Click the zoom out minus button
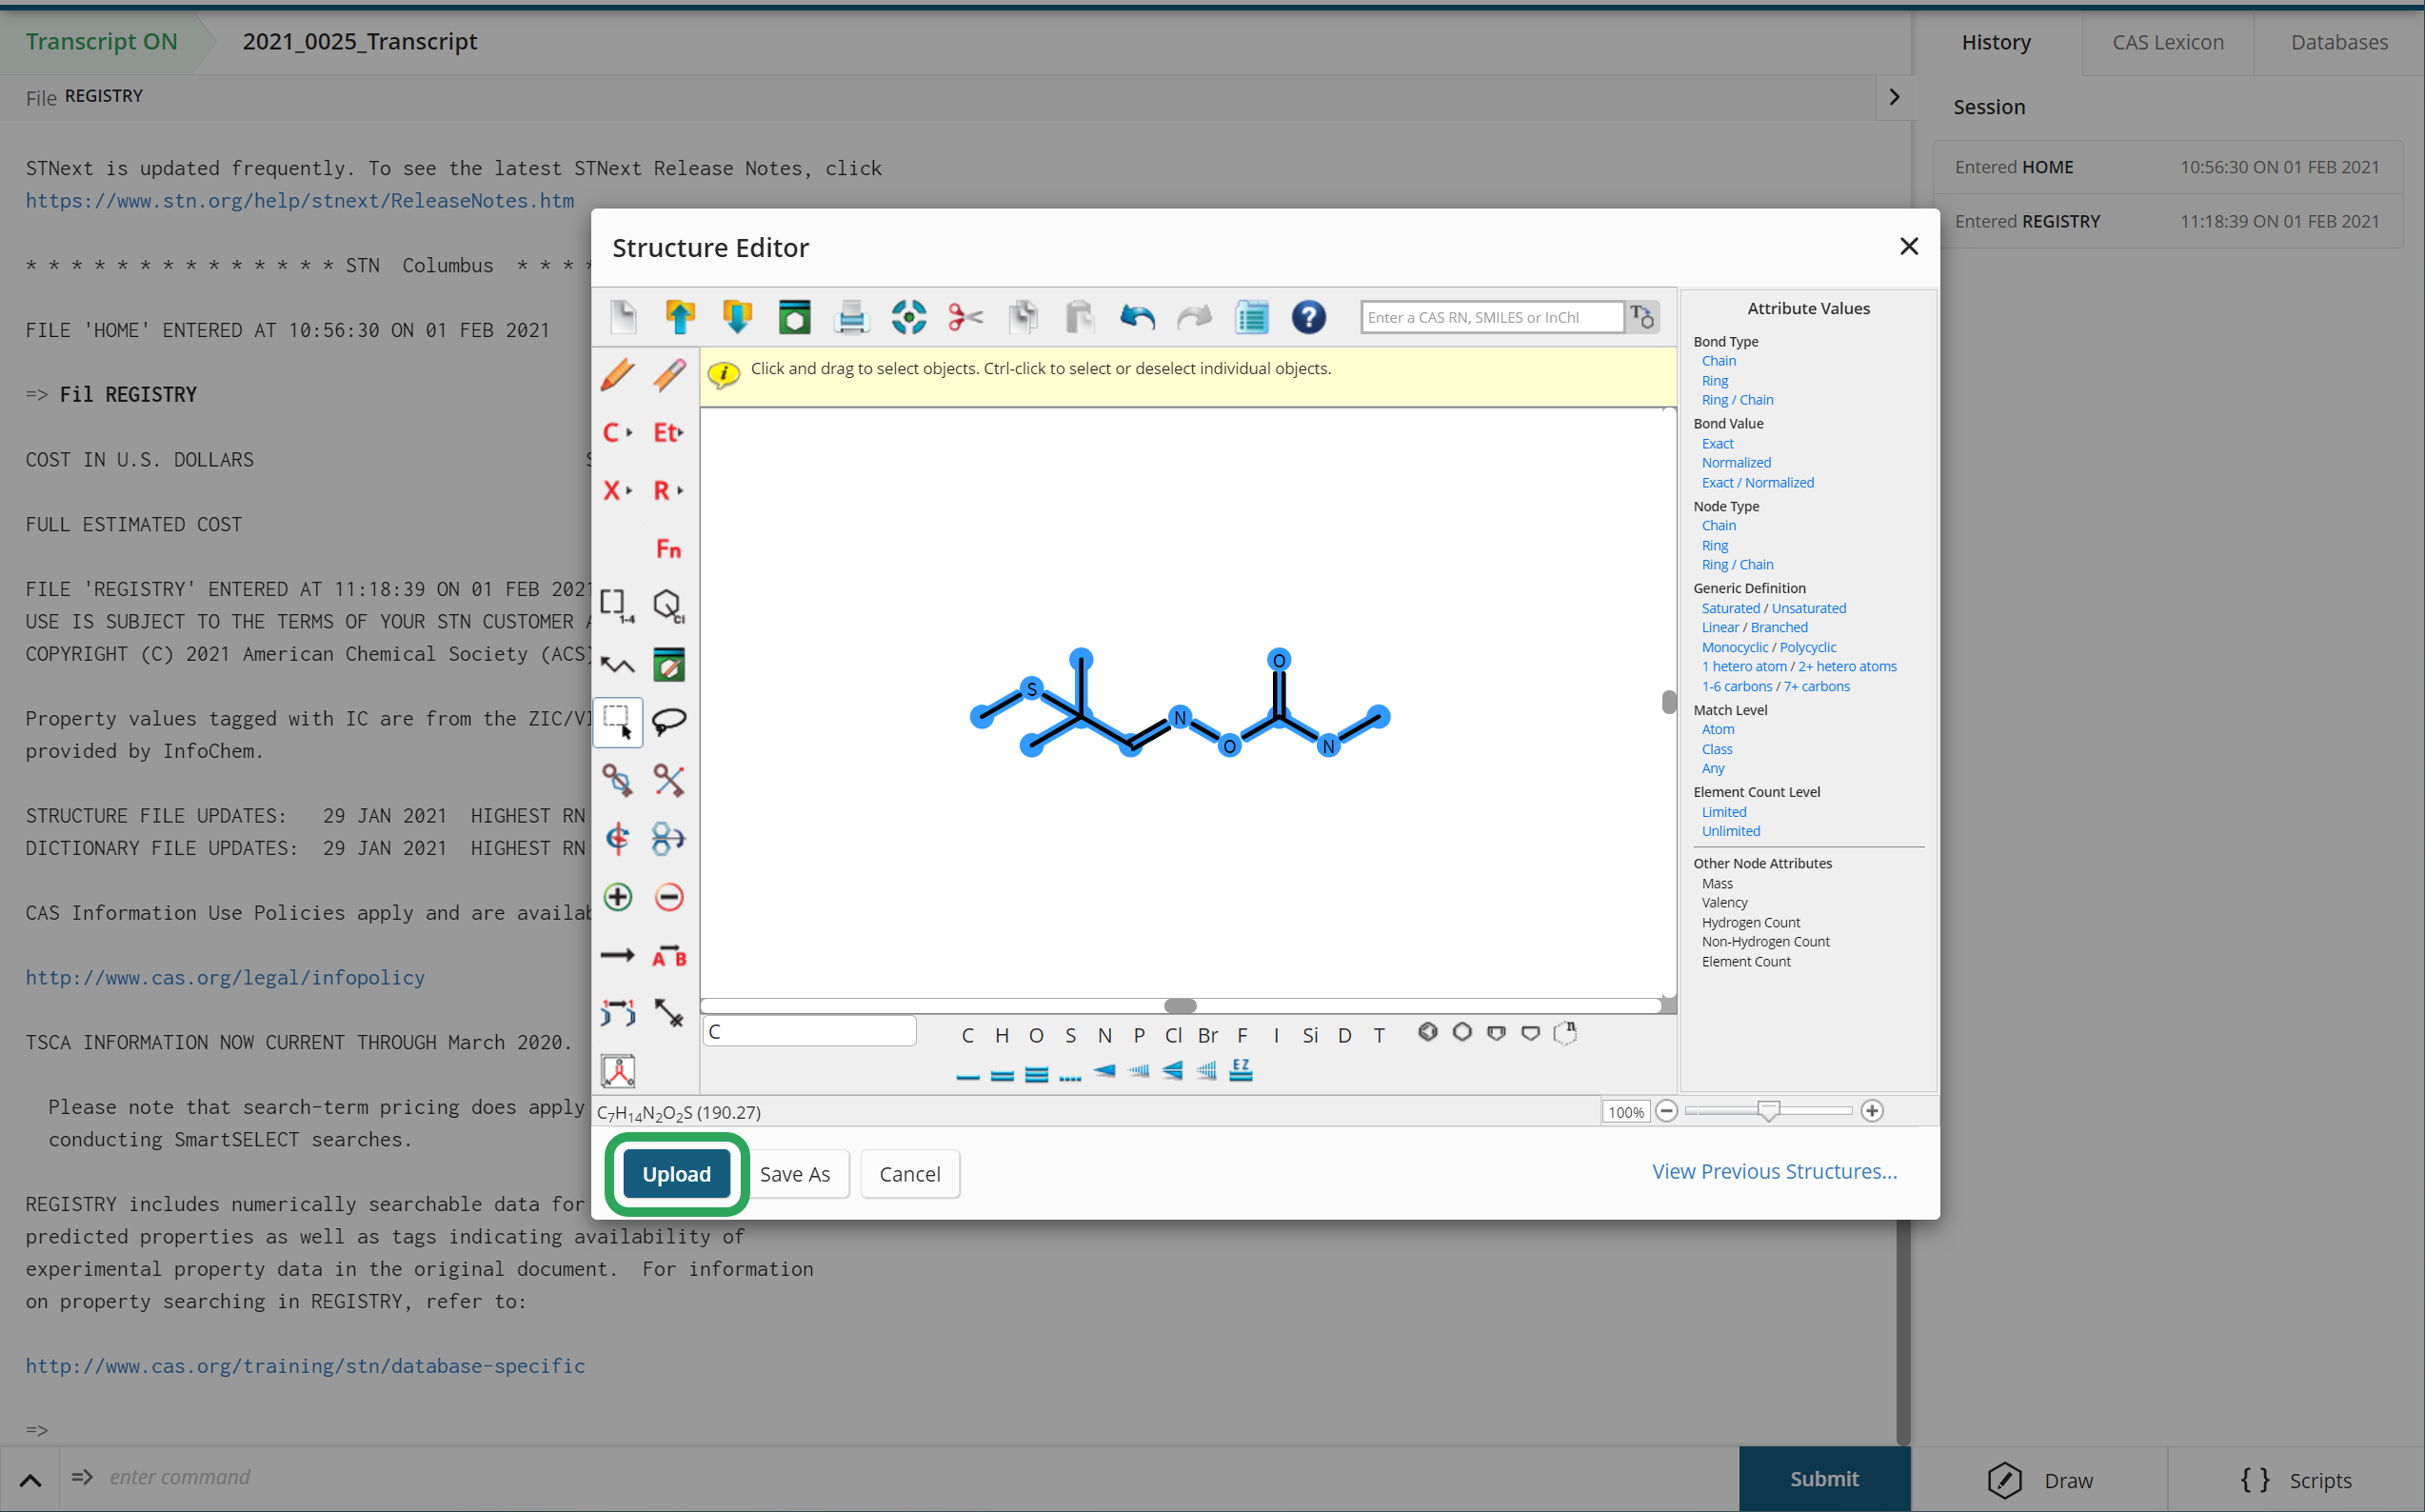This screenshot has height=1512, width=2425. (1666, 1111)
